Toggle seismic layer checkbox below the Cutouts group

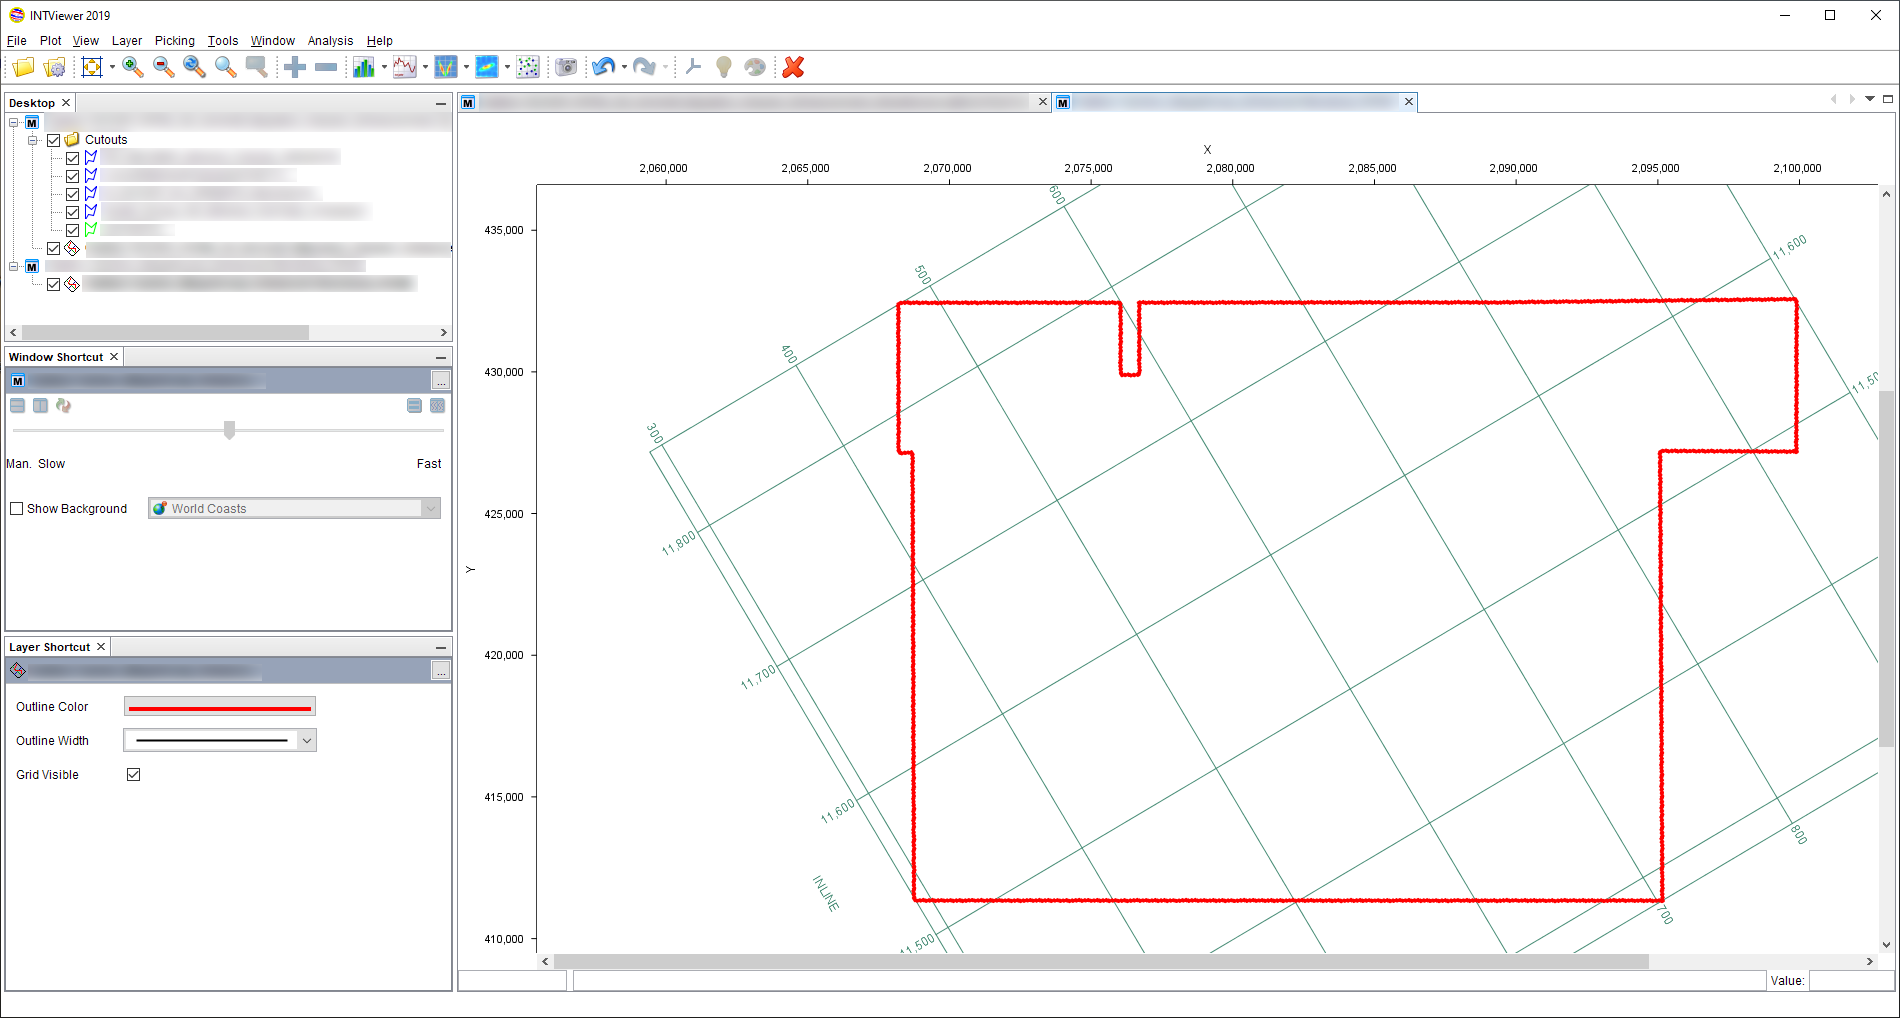click(54, 248)
